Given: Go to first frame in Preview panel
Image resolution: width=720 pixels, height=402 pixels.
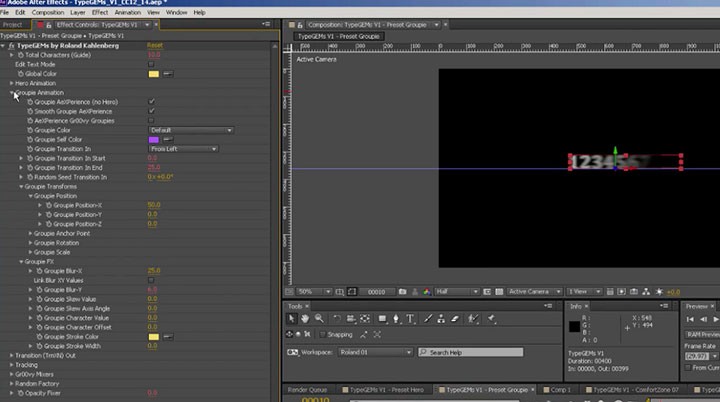Looking at the screenshot, I should (690, 319).
